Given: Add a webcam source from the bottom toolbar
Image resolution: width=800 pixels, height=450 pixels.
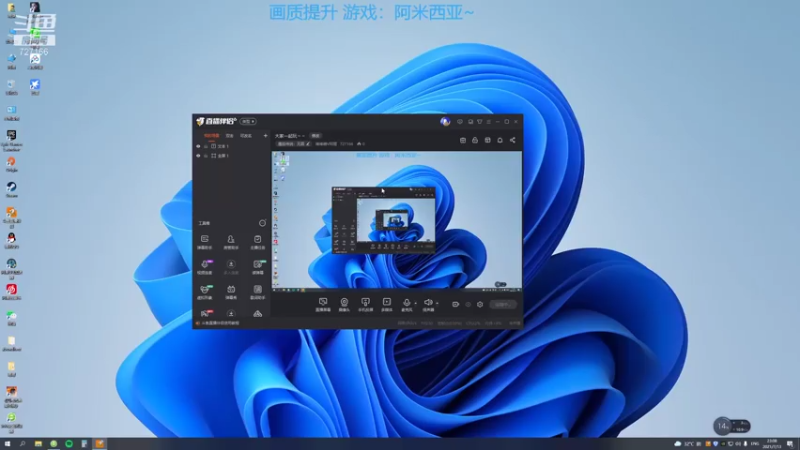Looking at the screenshot, I should pos(344,305).
